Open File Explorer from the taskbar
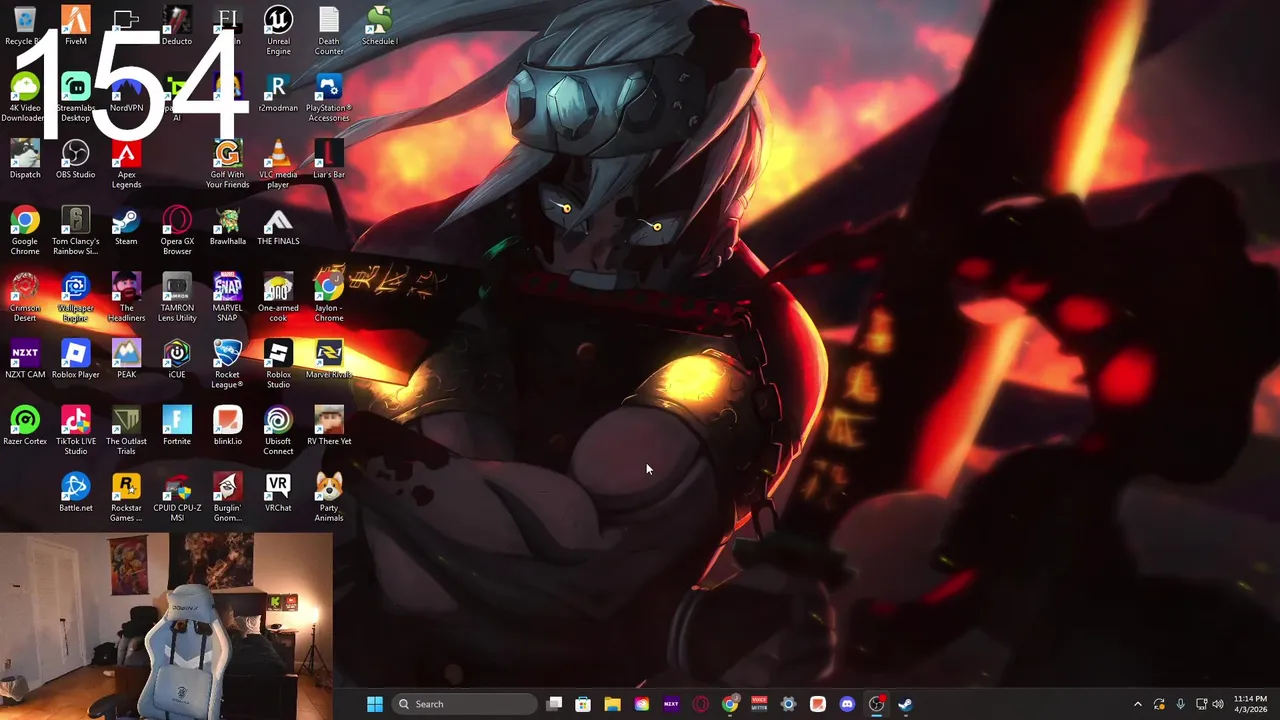The width and height of the screenshot is (1280, 720). click(612, 704)
